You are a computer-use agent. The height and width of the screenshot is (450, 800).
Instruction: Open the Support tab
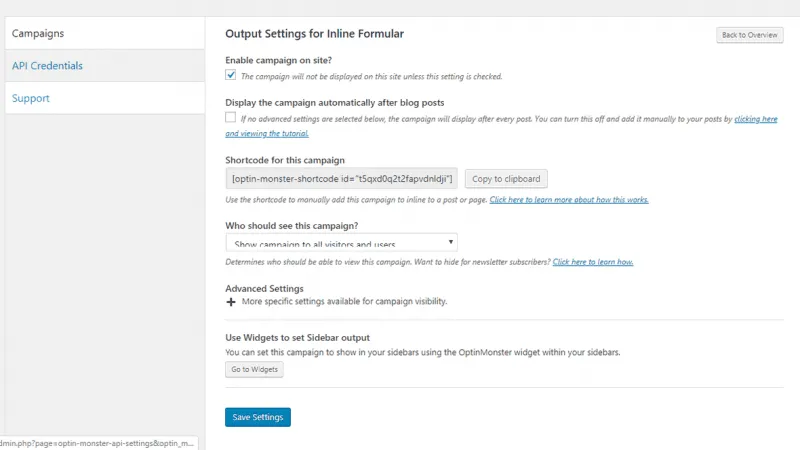click(105, 98)
